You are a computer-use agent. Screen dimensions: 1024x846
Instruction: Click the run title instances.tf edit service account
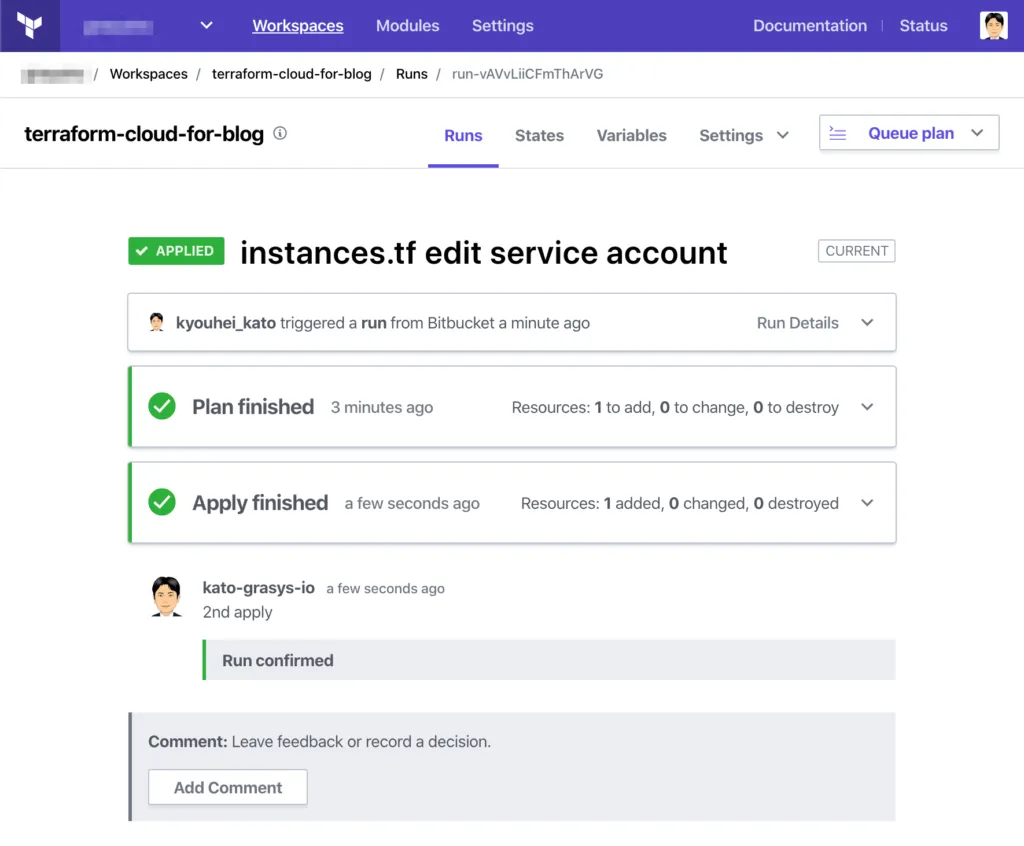[484, 253]
